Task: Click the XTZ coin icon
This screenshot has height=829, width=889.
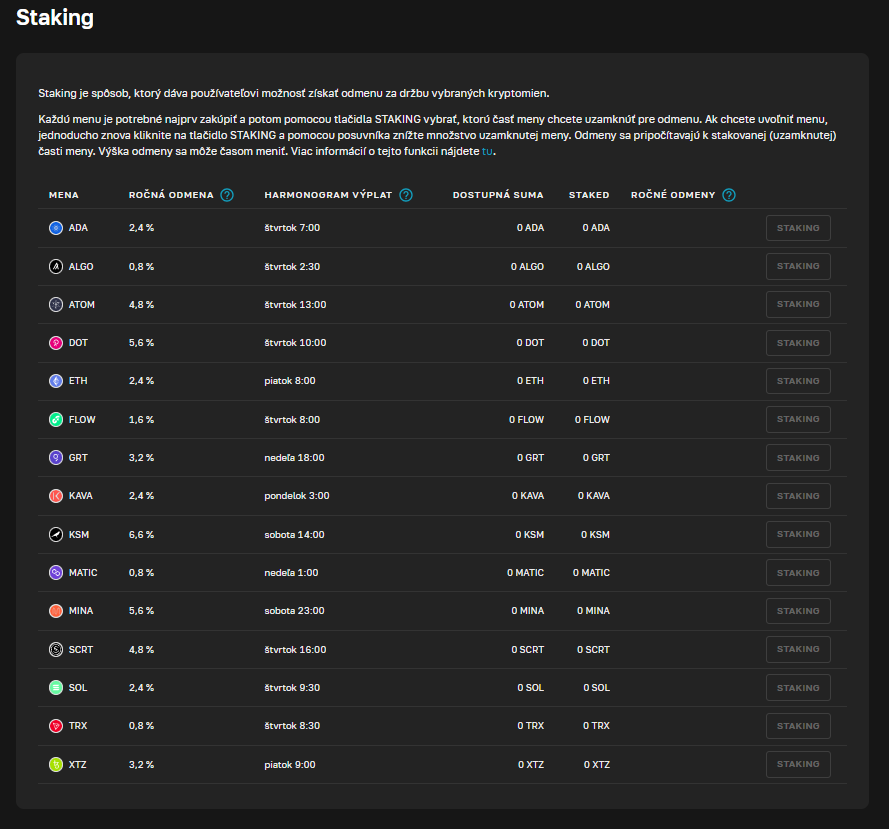Action: [x=56, y=764]
